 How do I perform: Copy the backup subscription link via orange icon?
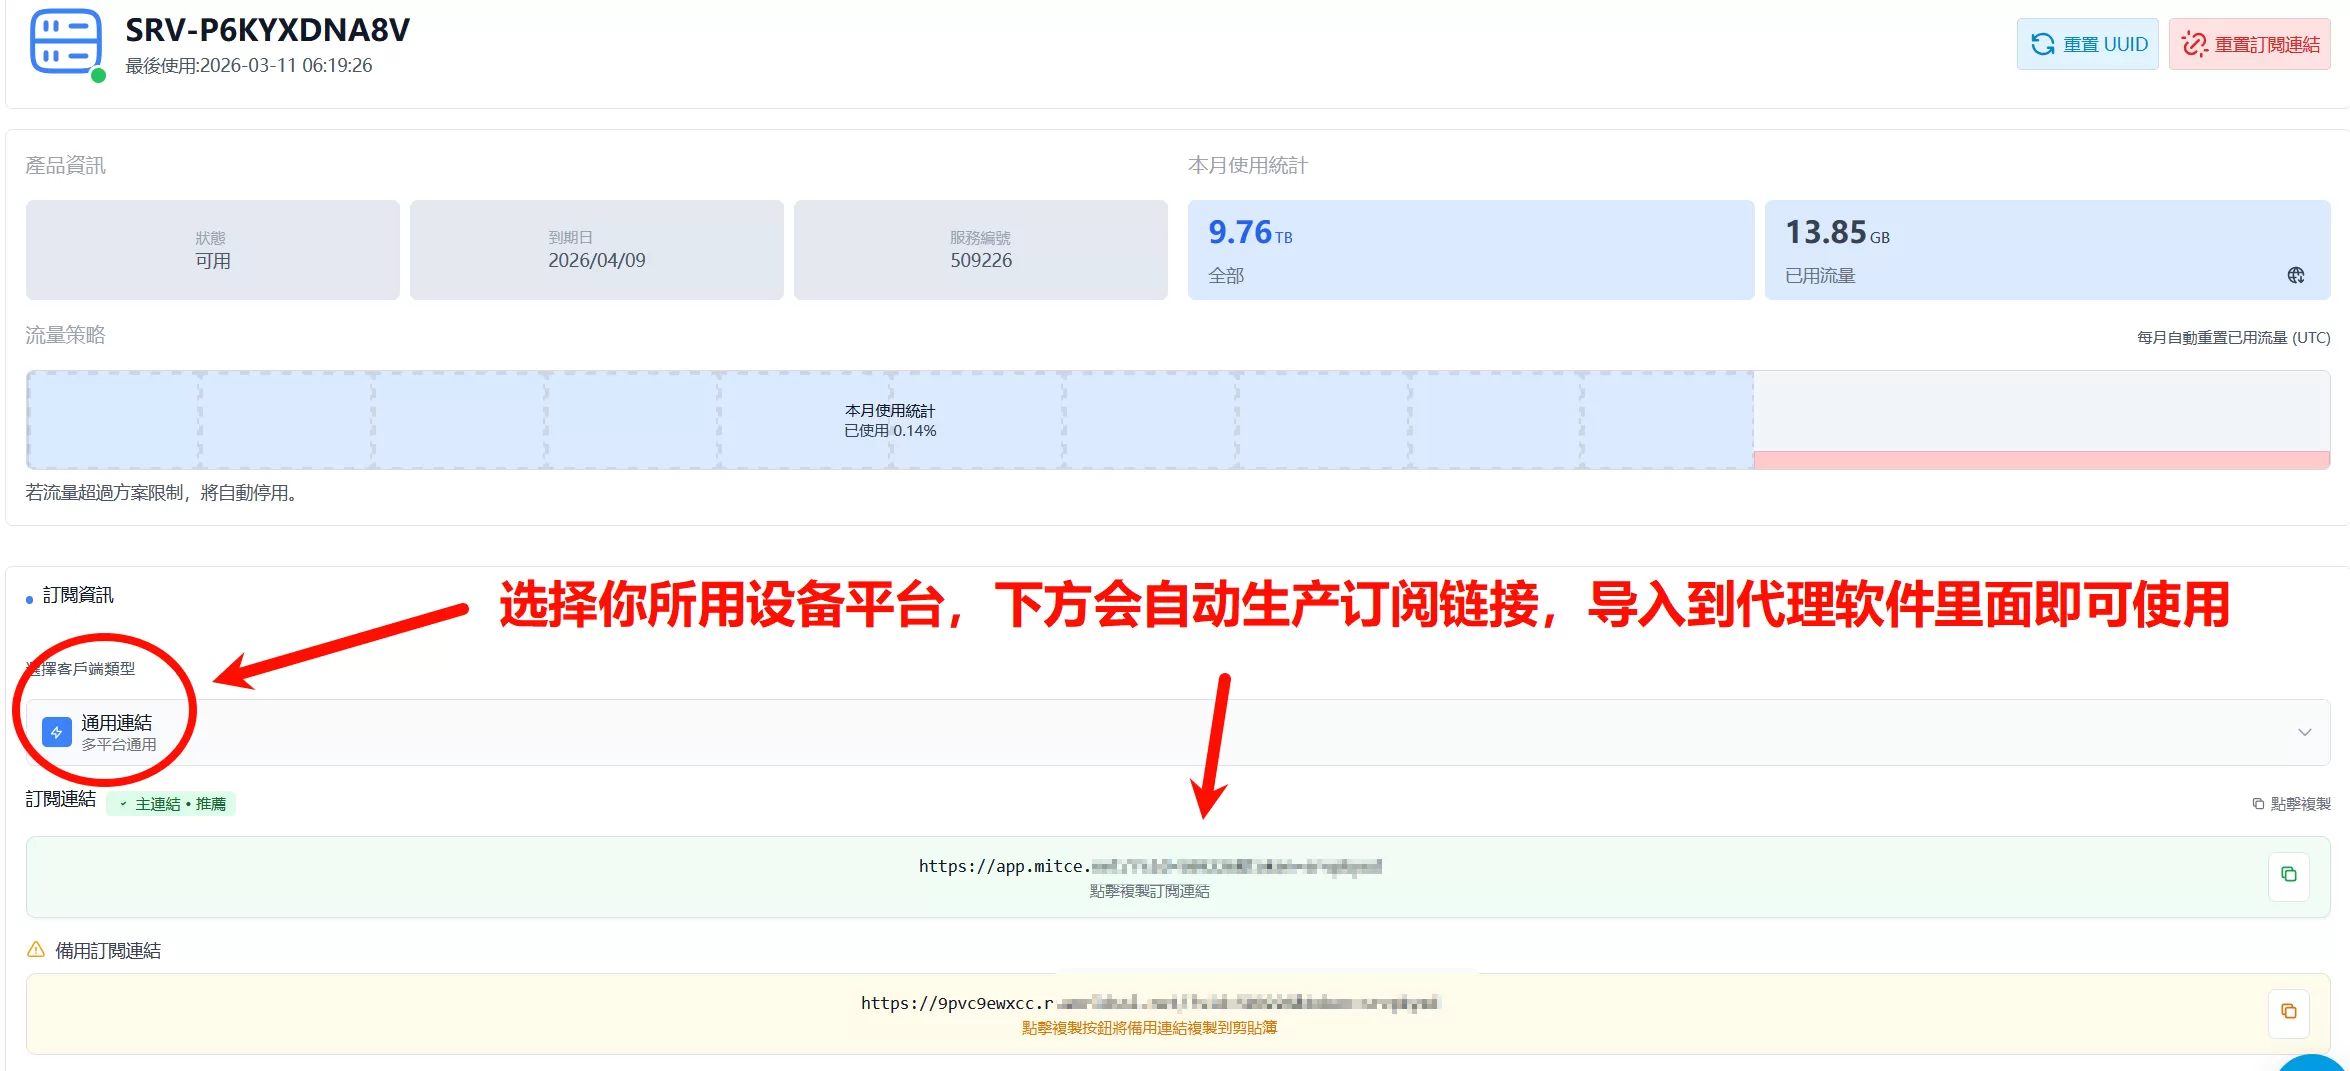pyautogui.click(x=2288, y=1012)
